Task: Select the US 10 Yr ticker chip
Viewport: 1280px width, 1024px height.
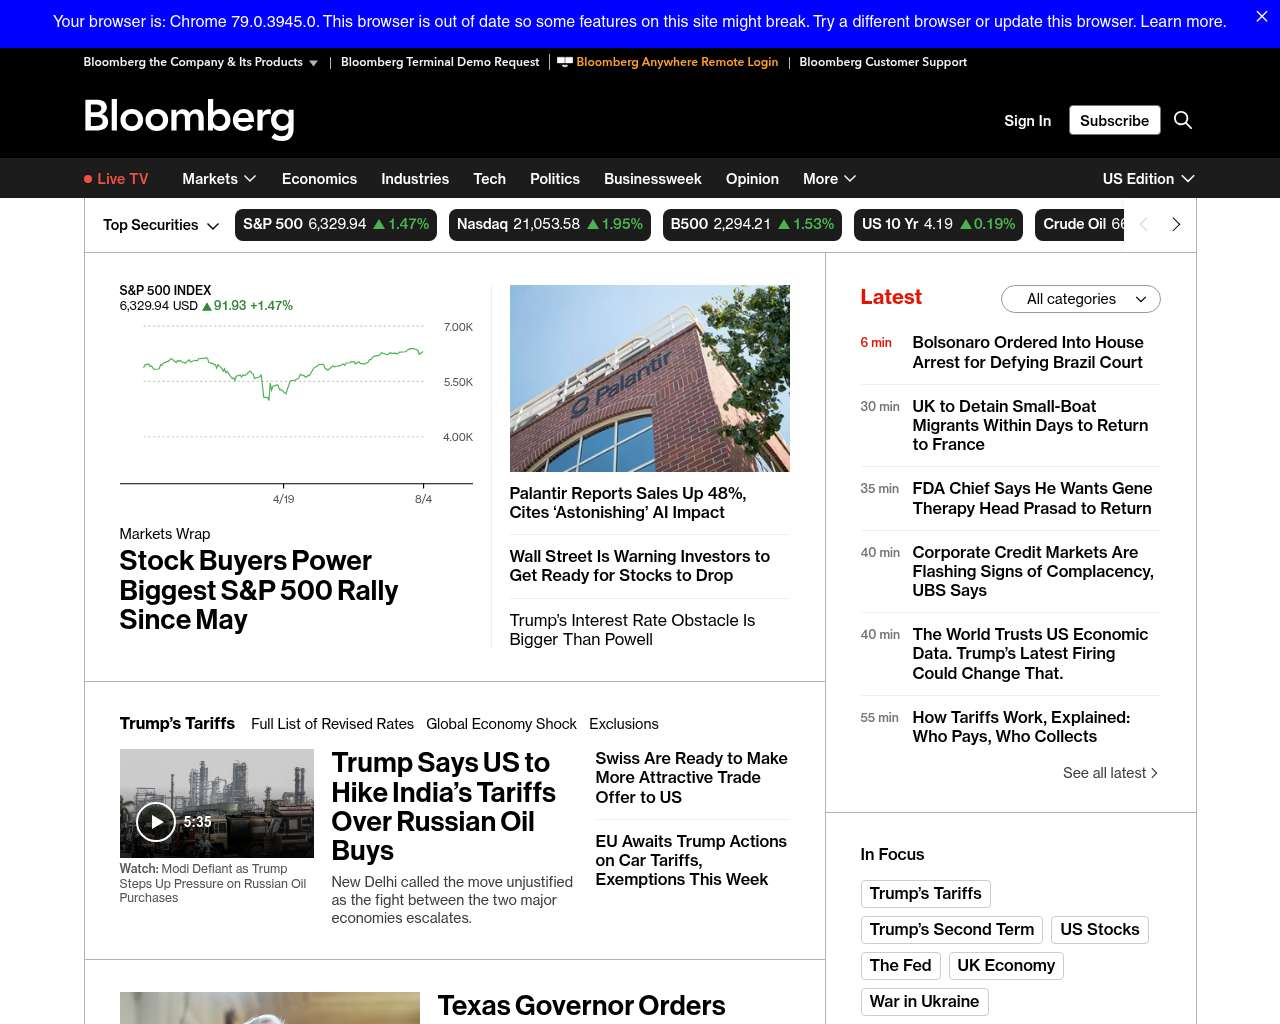Action: pyautogui.click(x=939, y=225)
